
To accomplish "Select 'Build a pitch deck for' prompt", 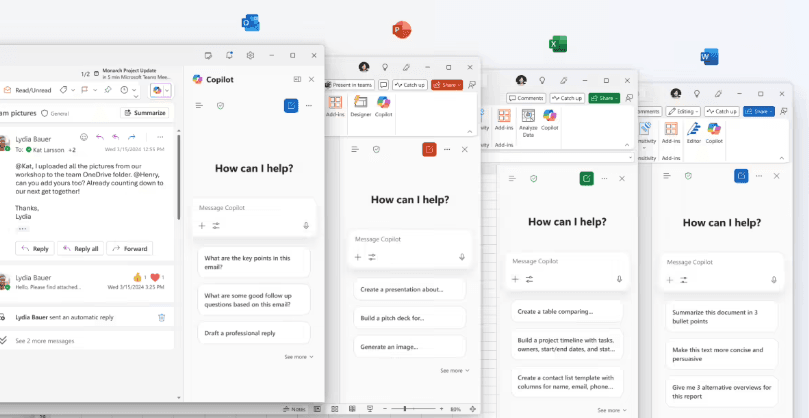I will [410, 318].
